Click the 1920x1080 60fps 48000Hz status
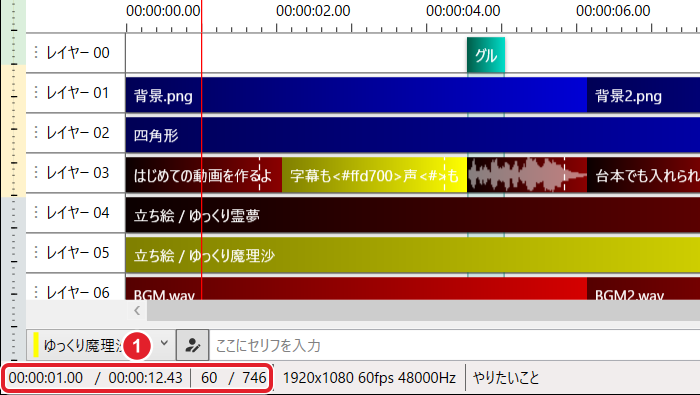Image resolution: width=700 pixels, height=395 pixels. coord(369,378)
